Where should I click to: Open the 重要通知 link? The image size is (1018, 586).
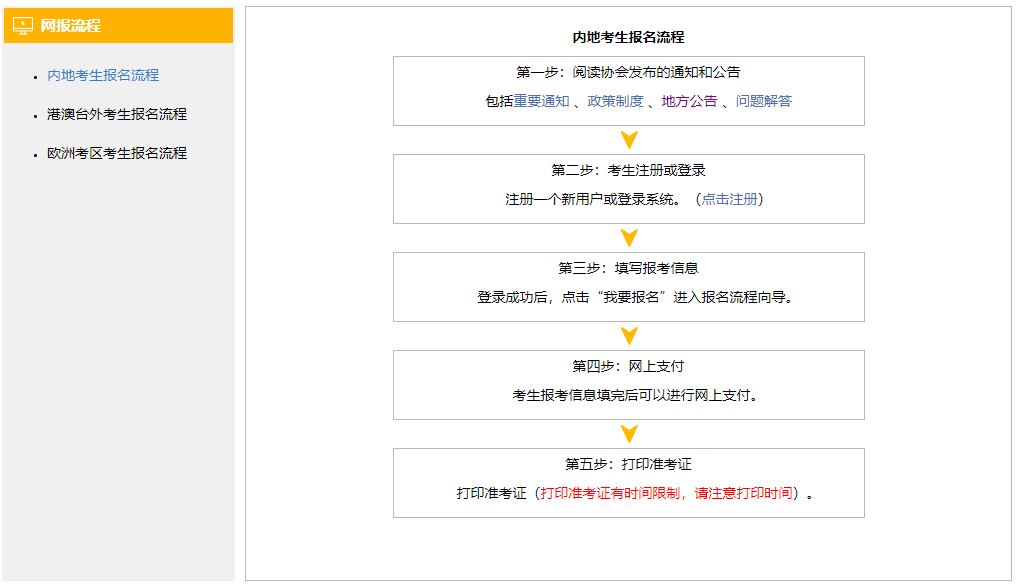click(x=541, y=101)
